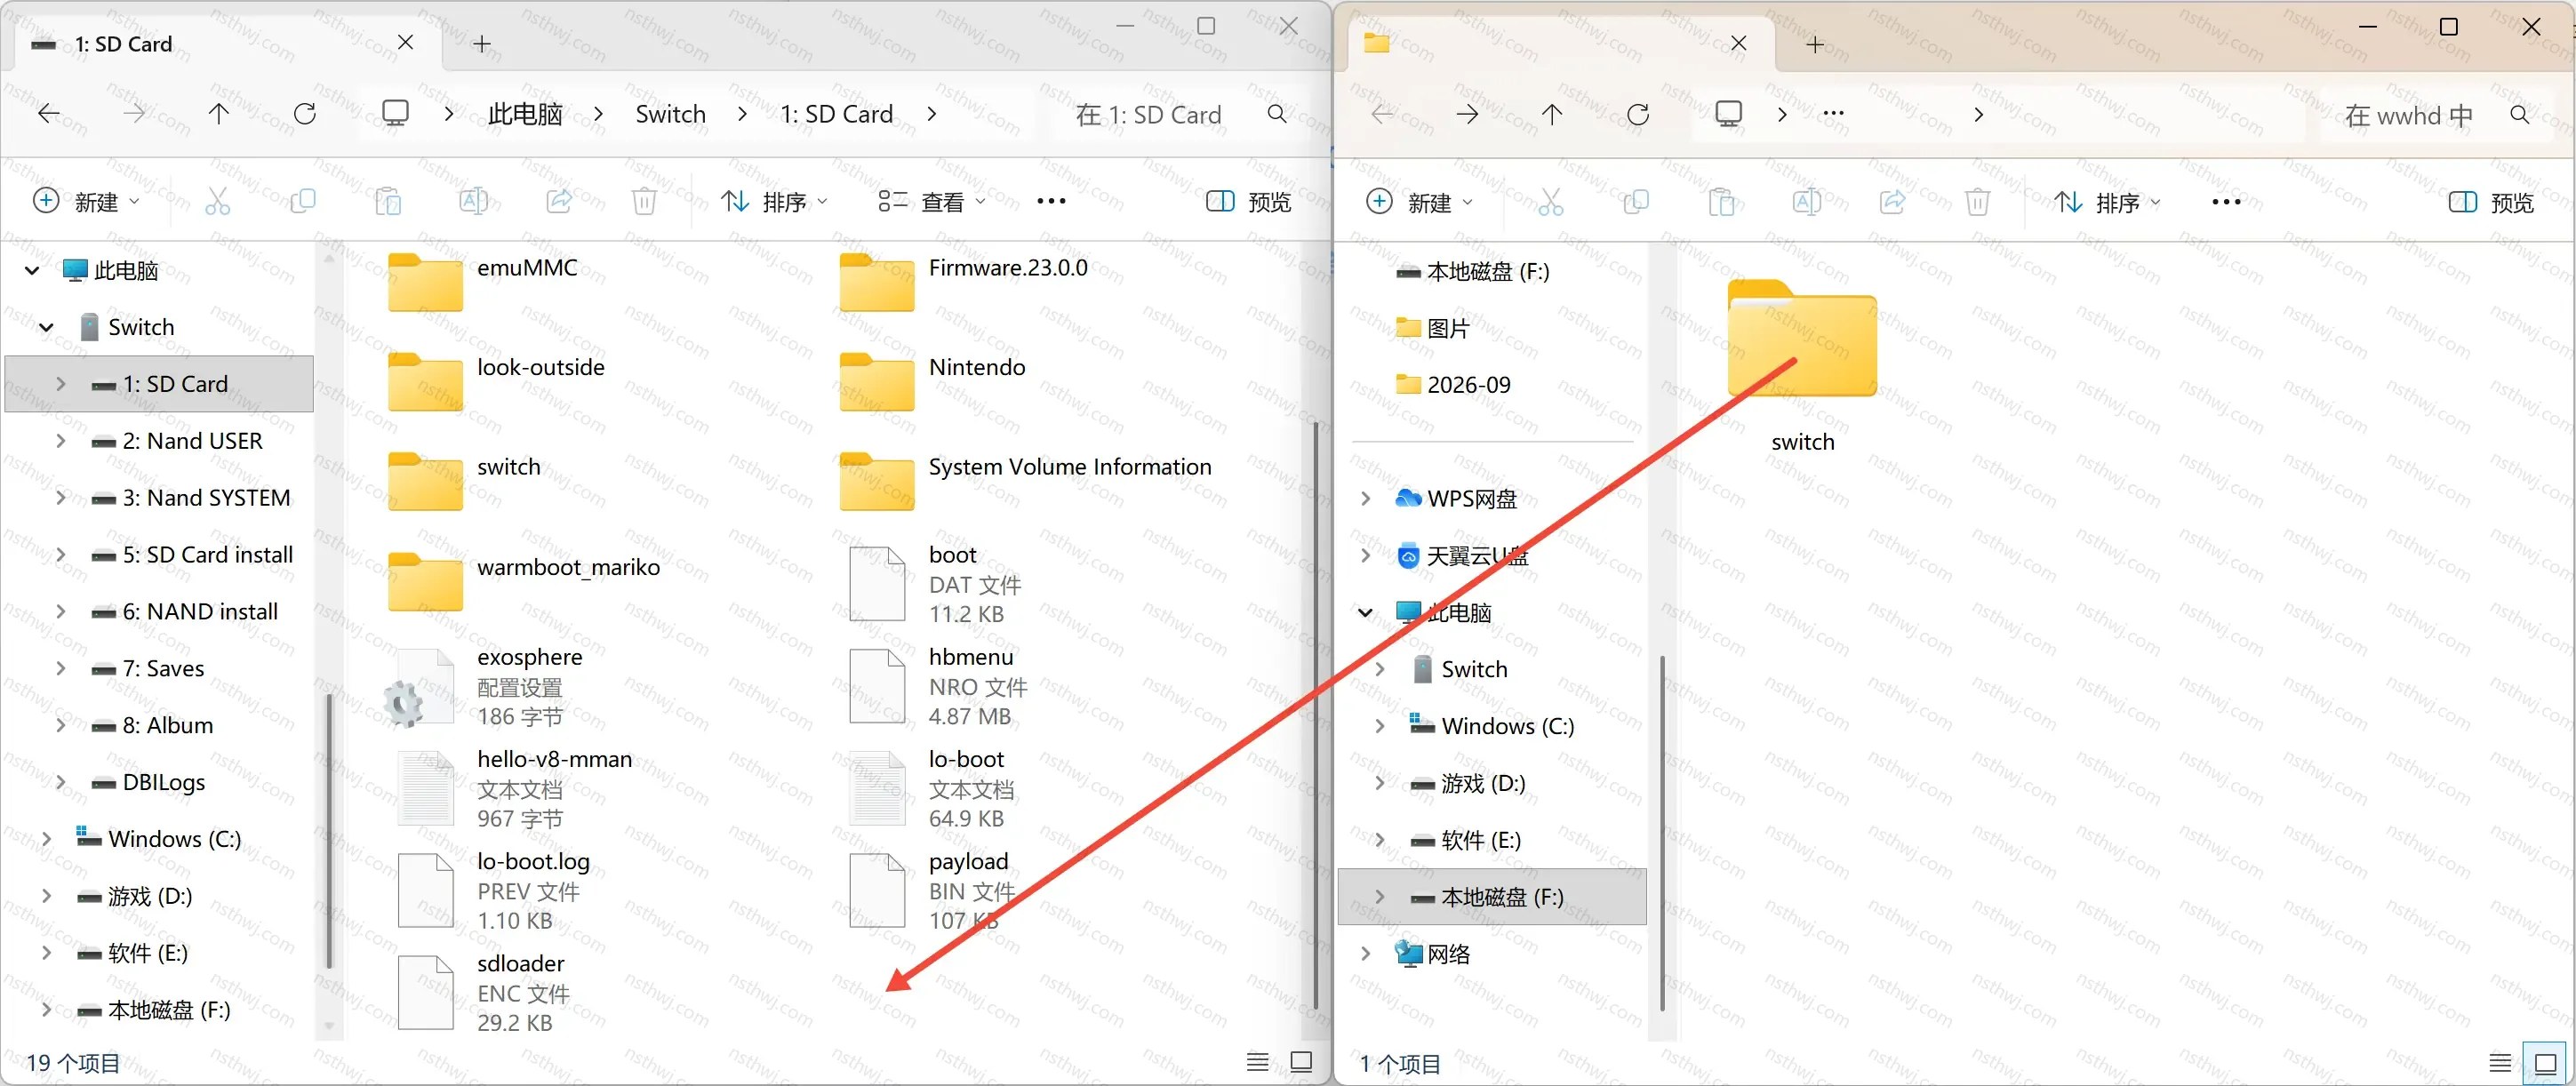Open the 排序 sort dropdown in left window
2576x1086 pixels.
point(774,202)
